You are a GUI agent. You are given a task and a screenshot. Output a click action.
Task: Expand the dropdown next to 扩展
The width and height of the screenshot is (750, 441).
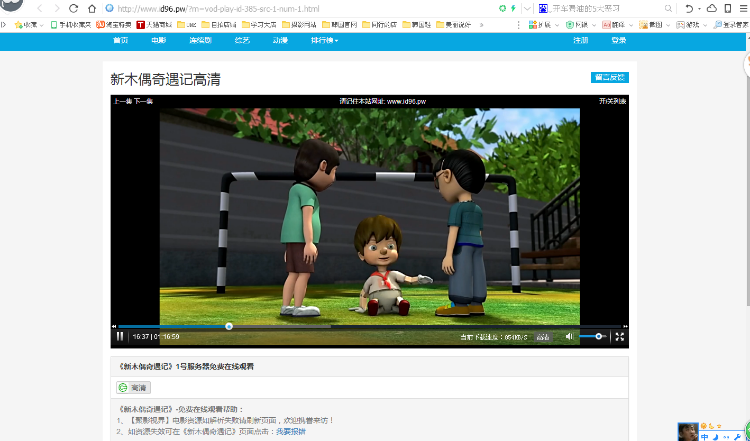coord(556,25)
